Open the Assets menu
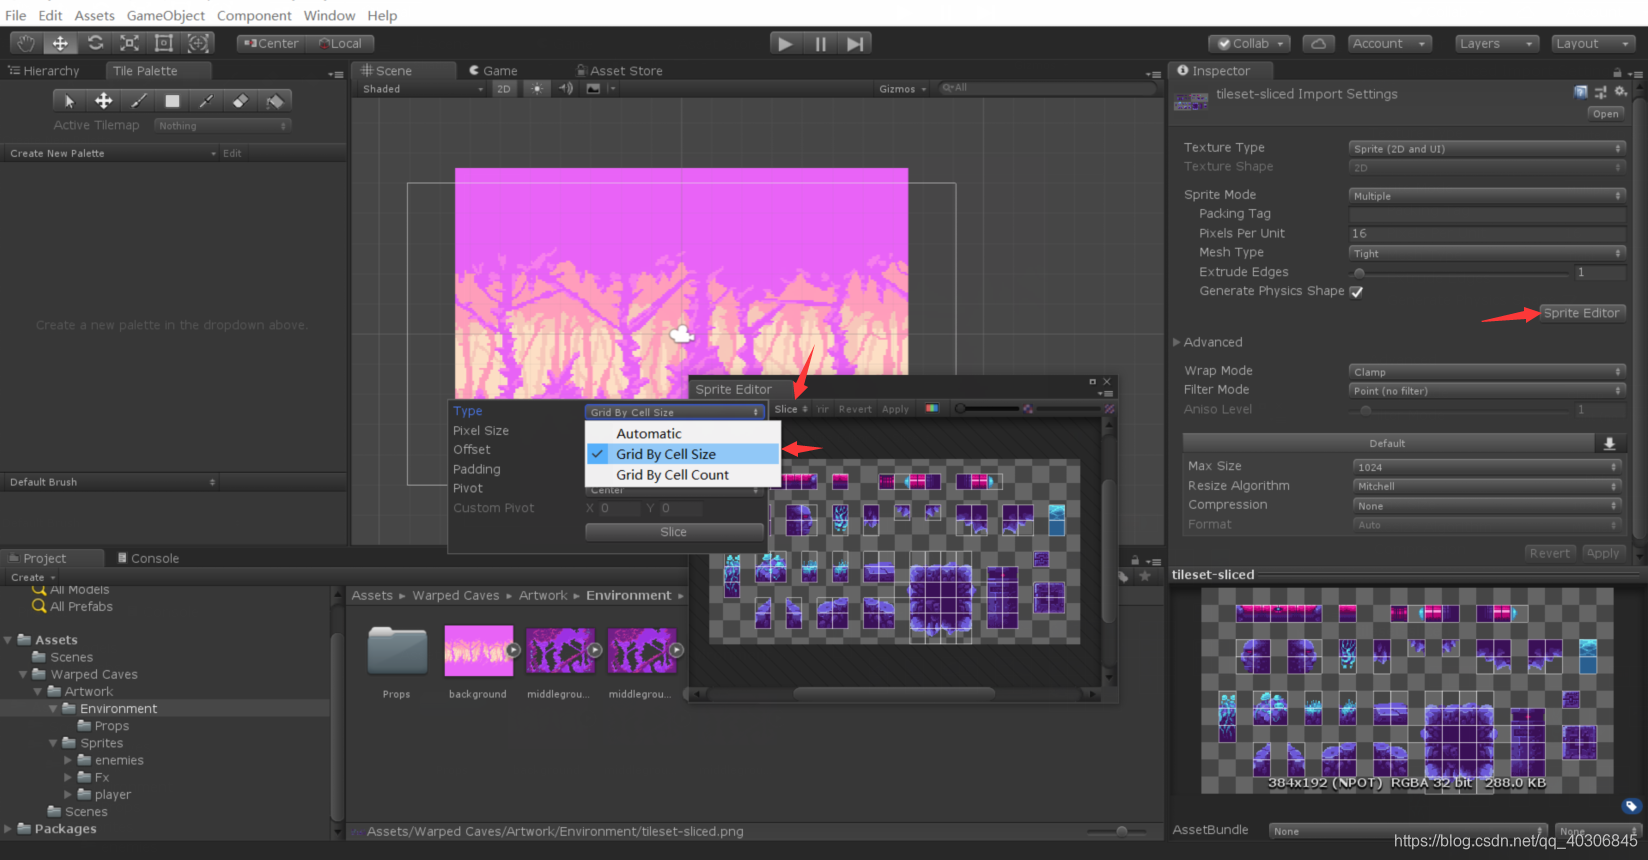1648x860 pixels. (x=95, y=15)
